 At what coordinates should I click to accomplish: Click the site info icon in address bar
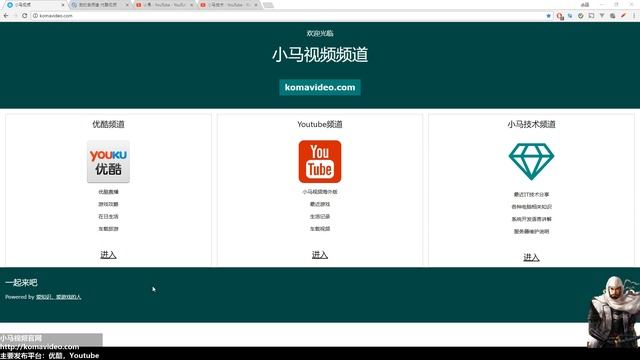(35, 16)
